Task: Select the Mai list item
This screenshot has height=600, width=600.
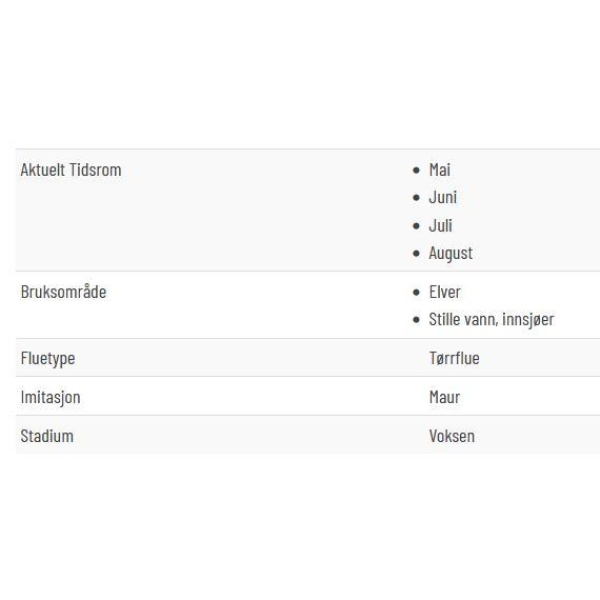Action: pos(439,170)
